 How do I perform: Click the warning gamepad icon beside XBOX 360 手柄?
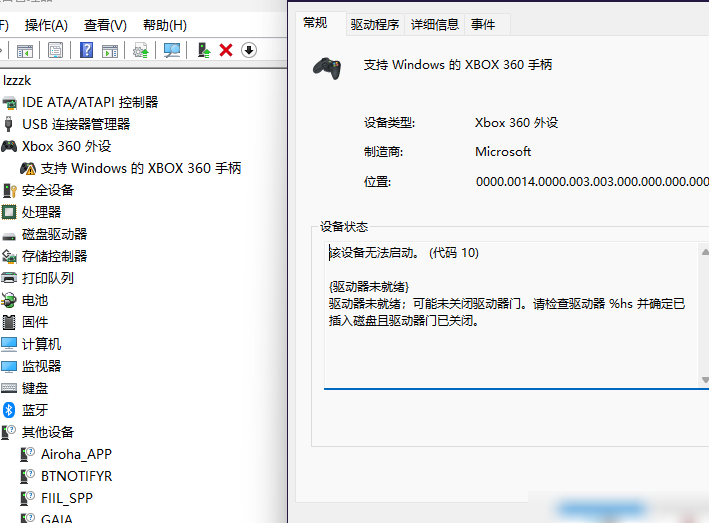click(28, 168)
